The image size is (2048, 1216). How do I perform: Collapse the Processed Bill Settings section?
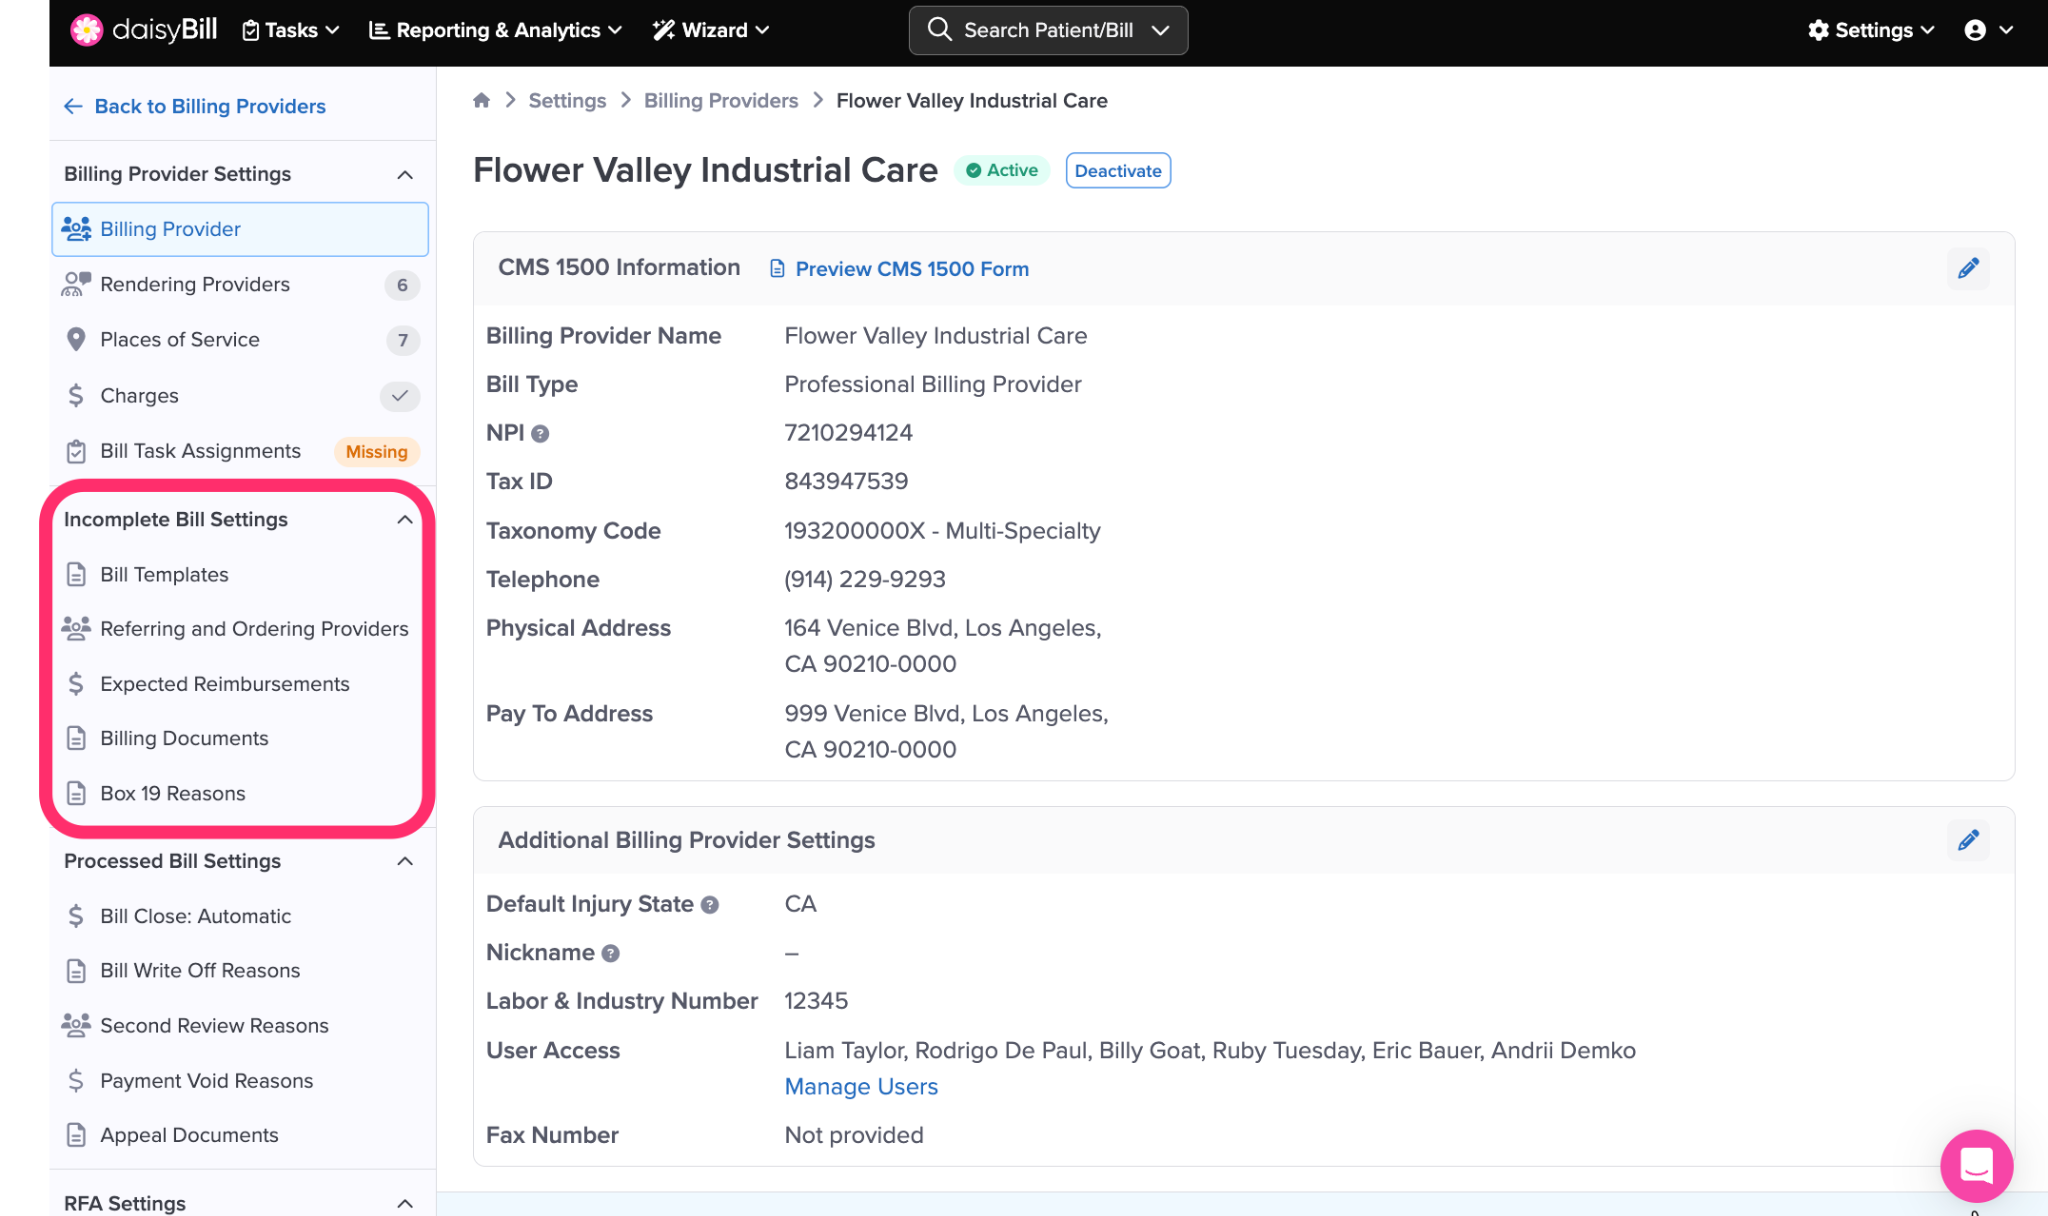[404, 861]
